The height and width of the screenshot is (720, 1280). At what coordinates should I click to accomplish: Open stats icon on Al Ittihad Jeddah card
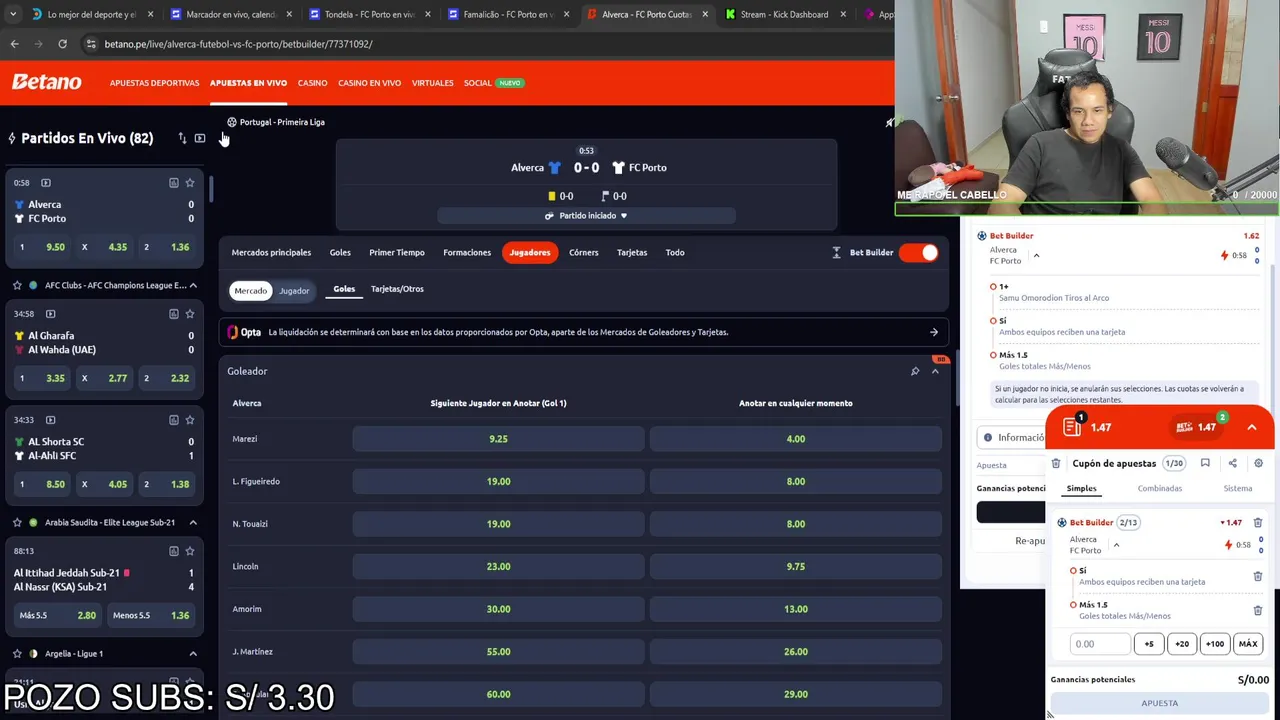click(173, 551)
